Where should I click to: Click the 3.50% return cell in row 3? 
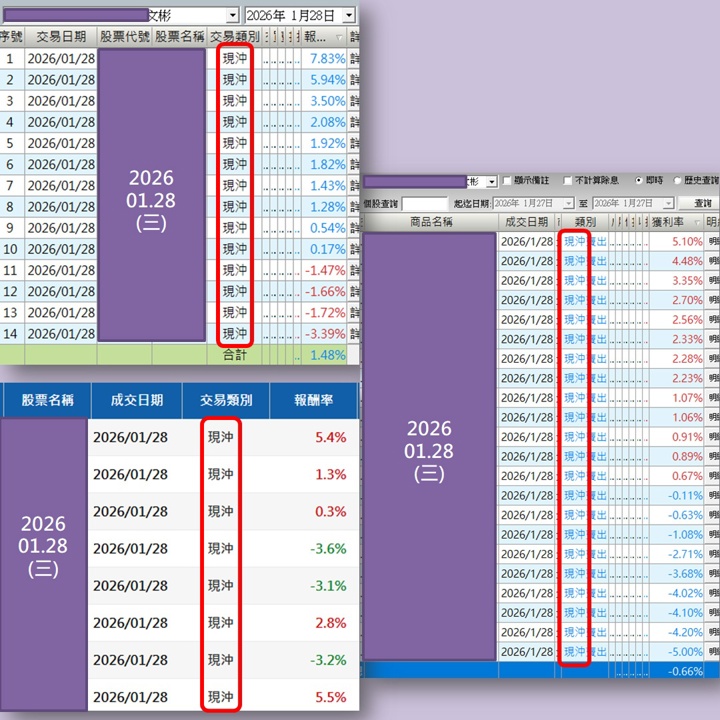(324, 101)
